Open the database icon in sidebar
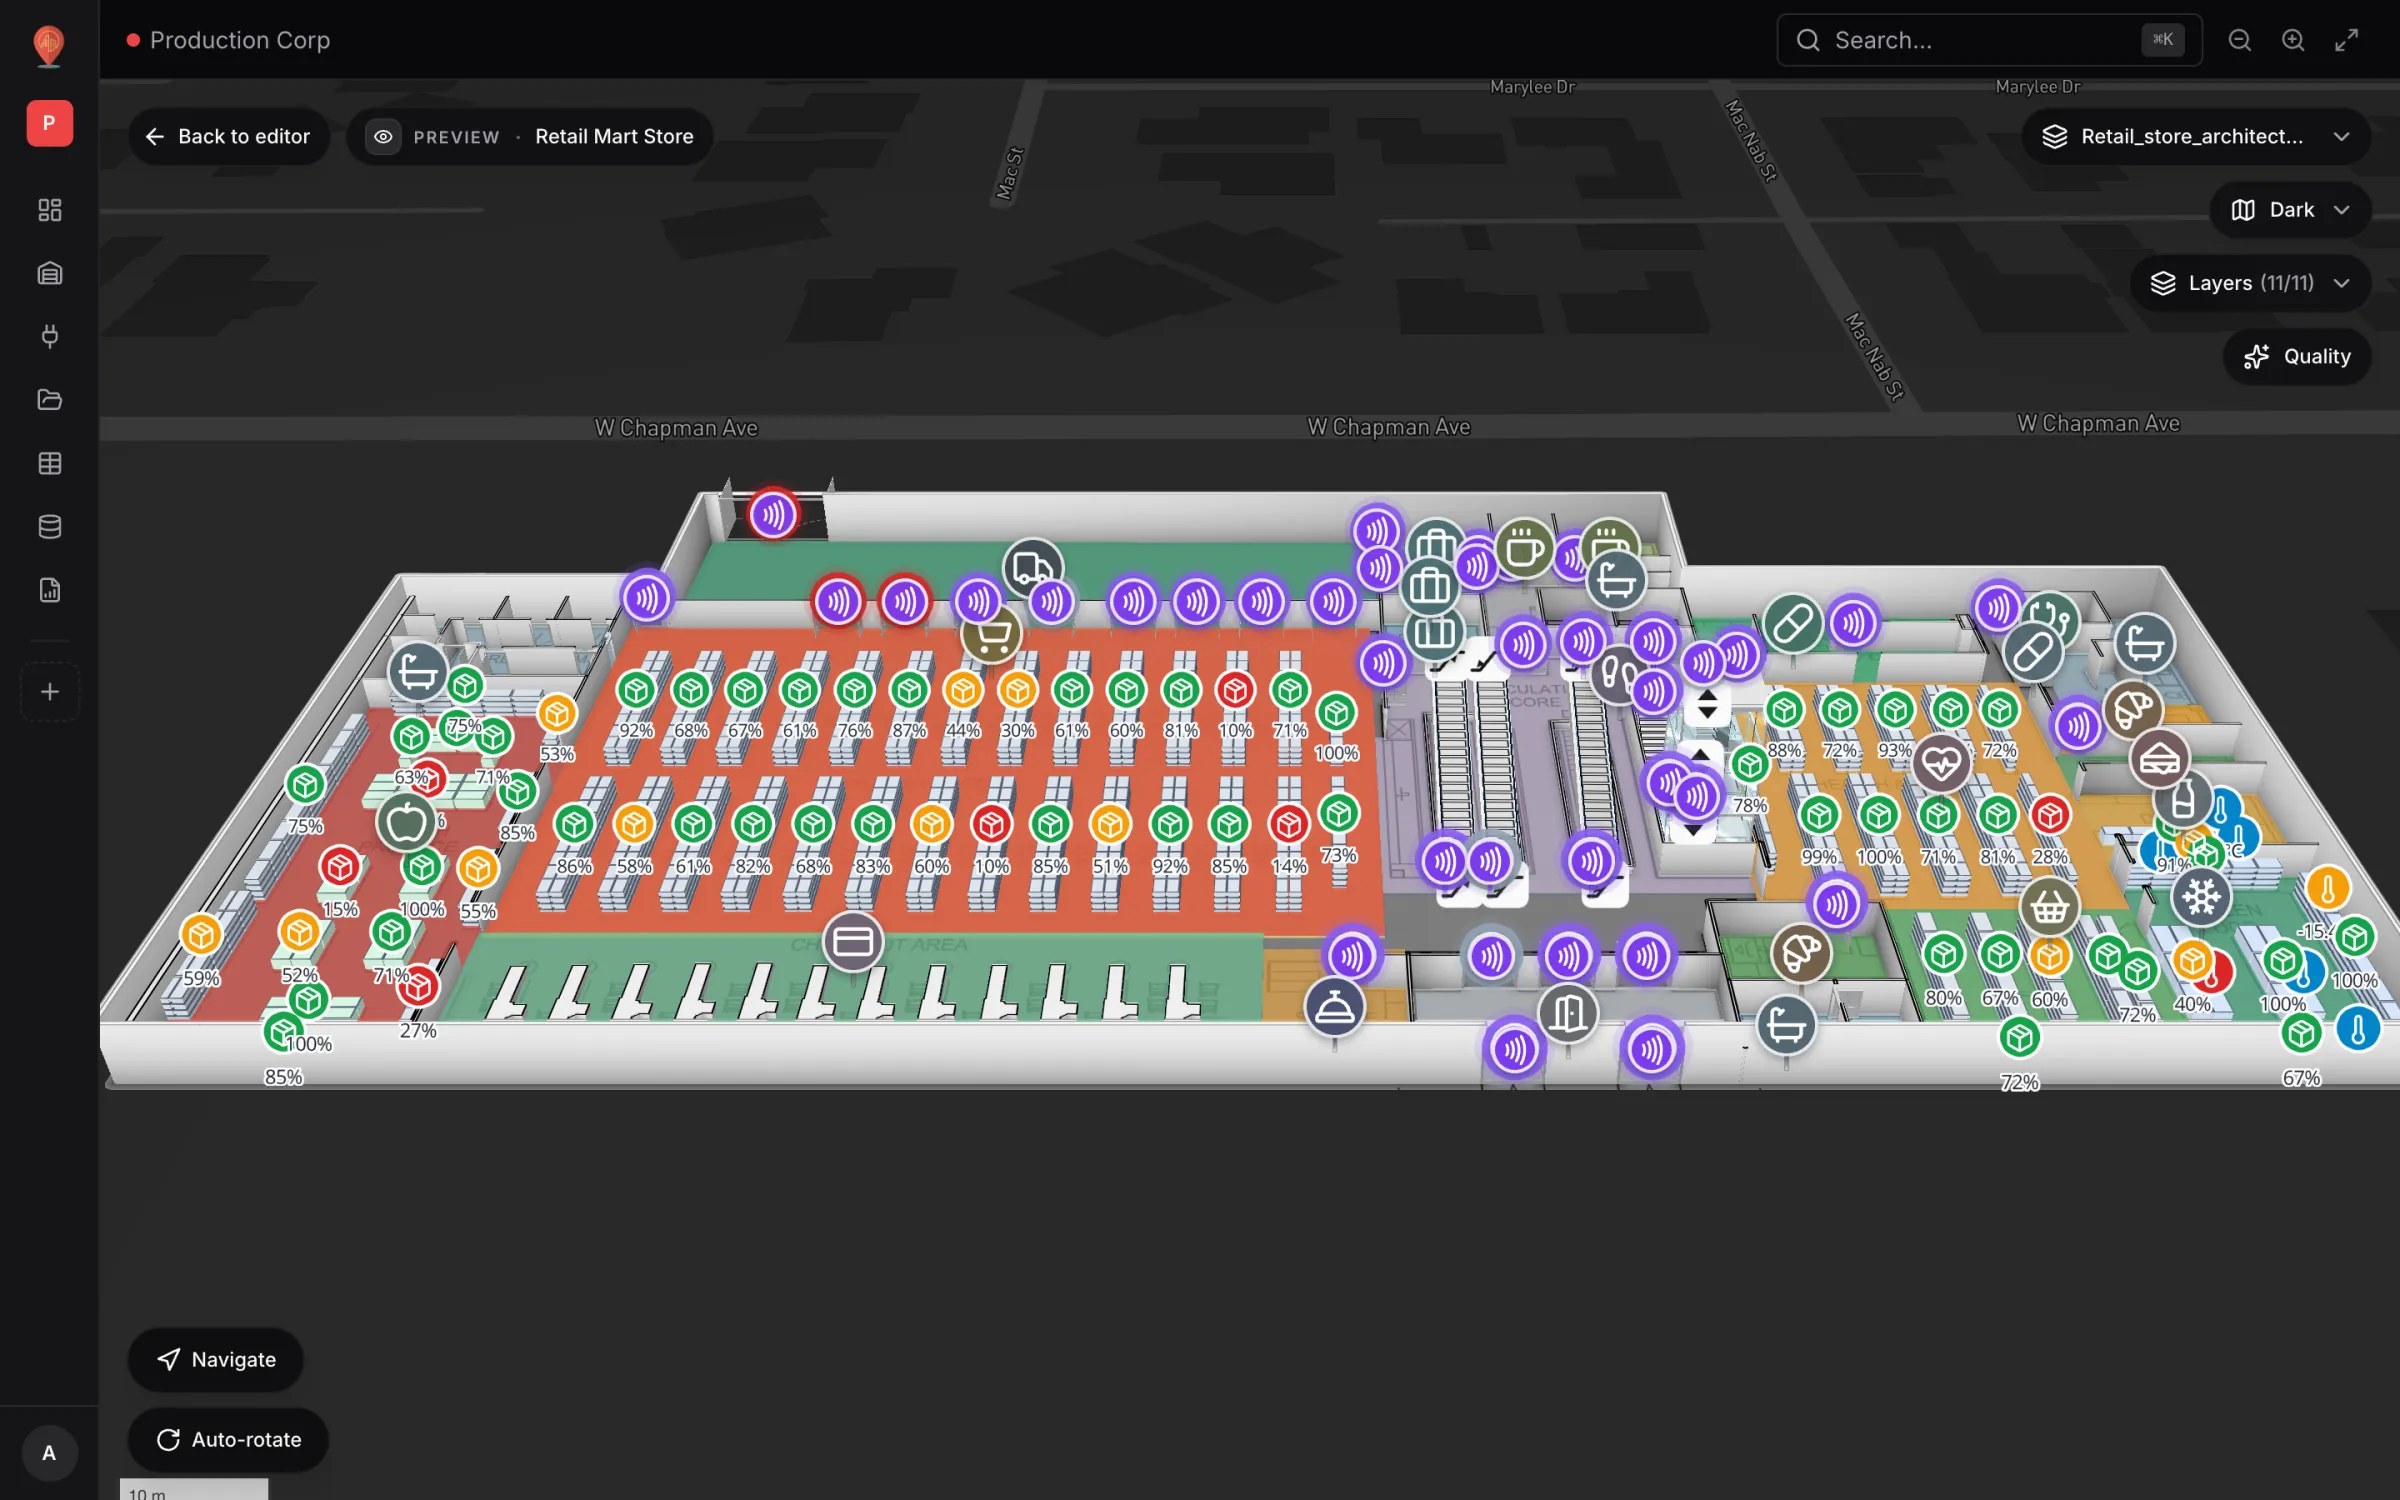The width and height of the screenshot is (2400, 1500). click(49, 526)
